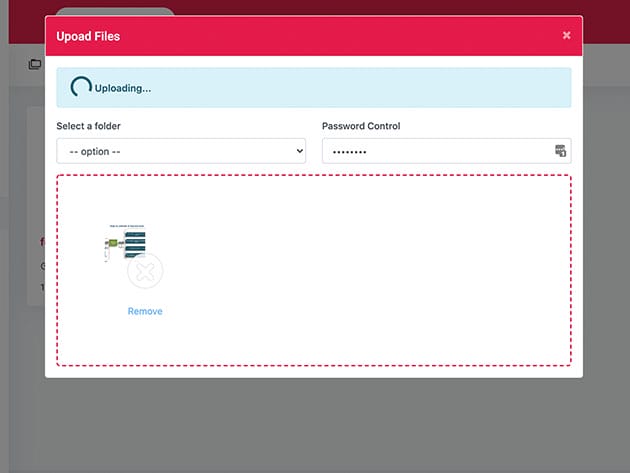
Task: Select the uploaded file preview thumbnail
Action: pos(127,243)
